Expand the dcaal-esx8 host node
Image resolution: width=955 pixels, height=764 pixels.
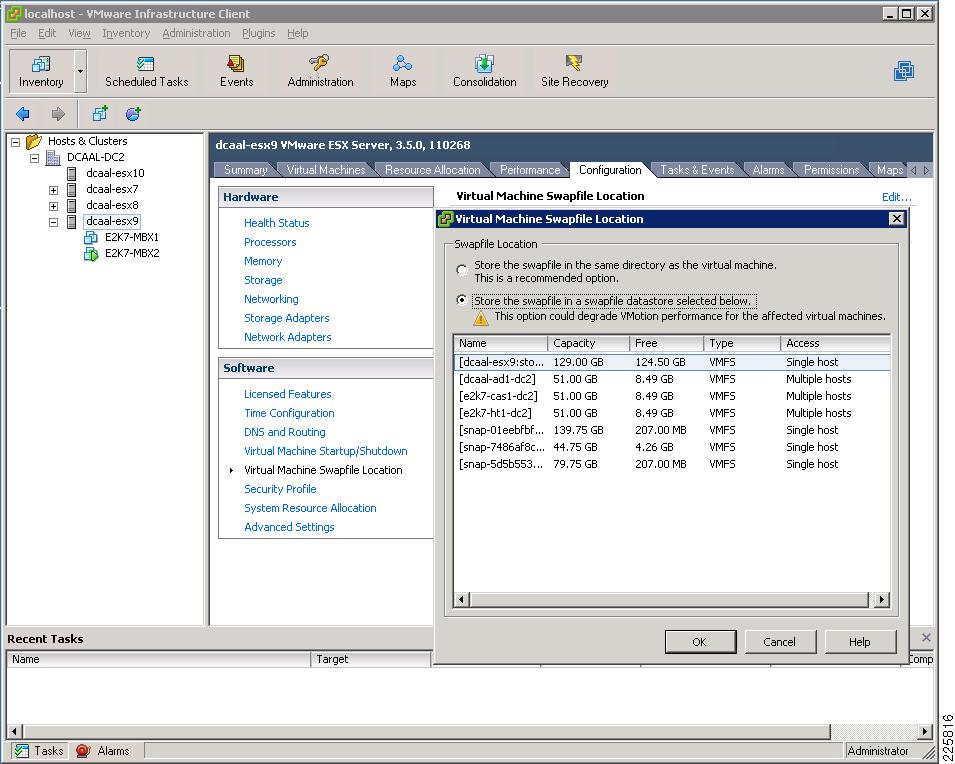coord(54,206)
